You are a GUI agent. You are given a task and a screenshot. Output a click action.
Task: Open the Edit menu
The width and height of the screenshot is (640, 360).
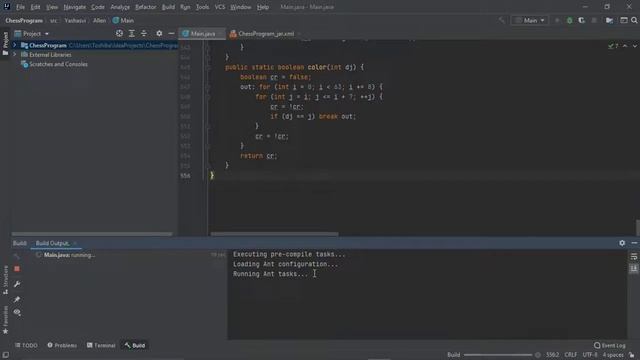36,7
